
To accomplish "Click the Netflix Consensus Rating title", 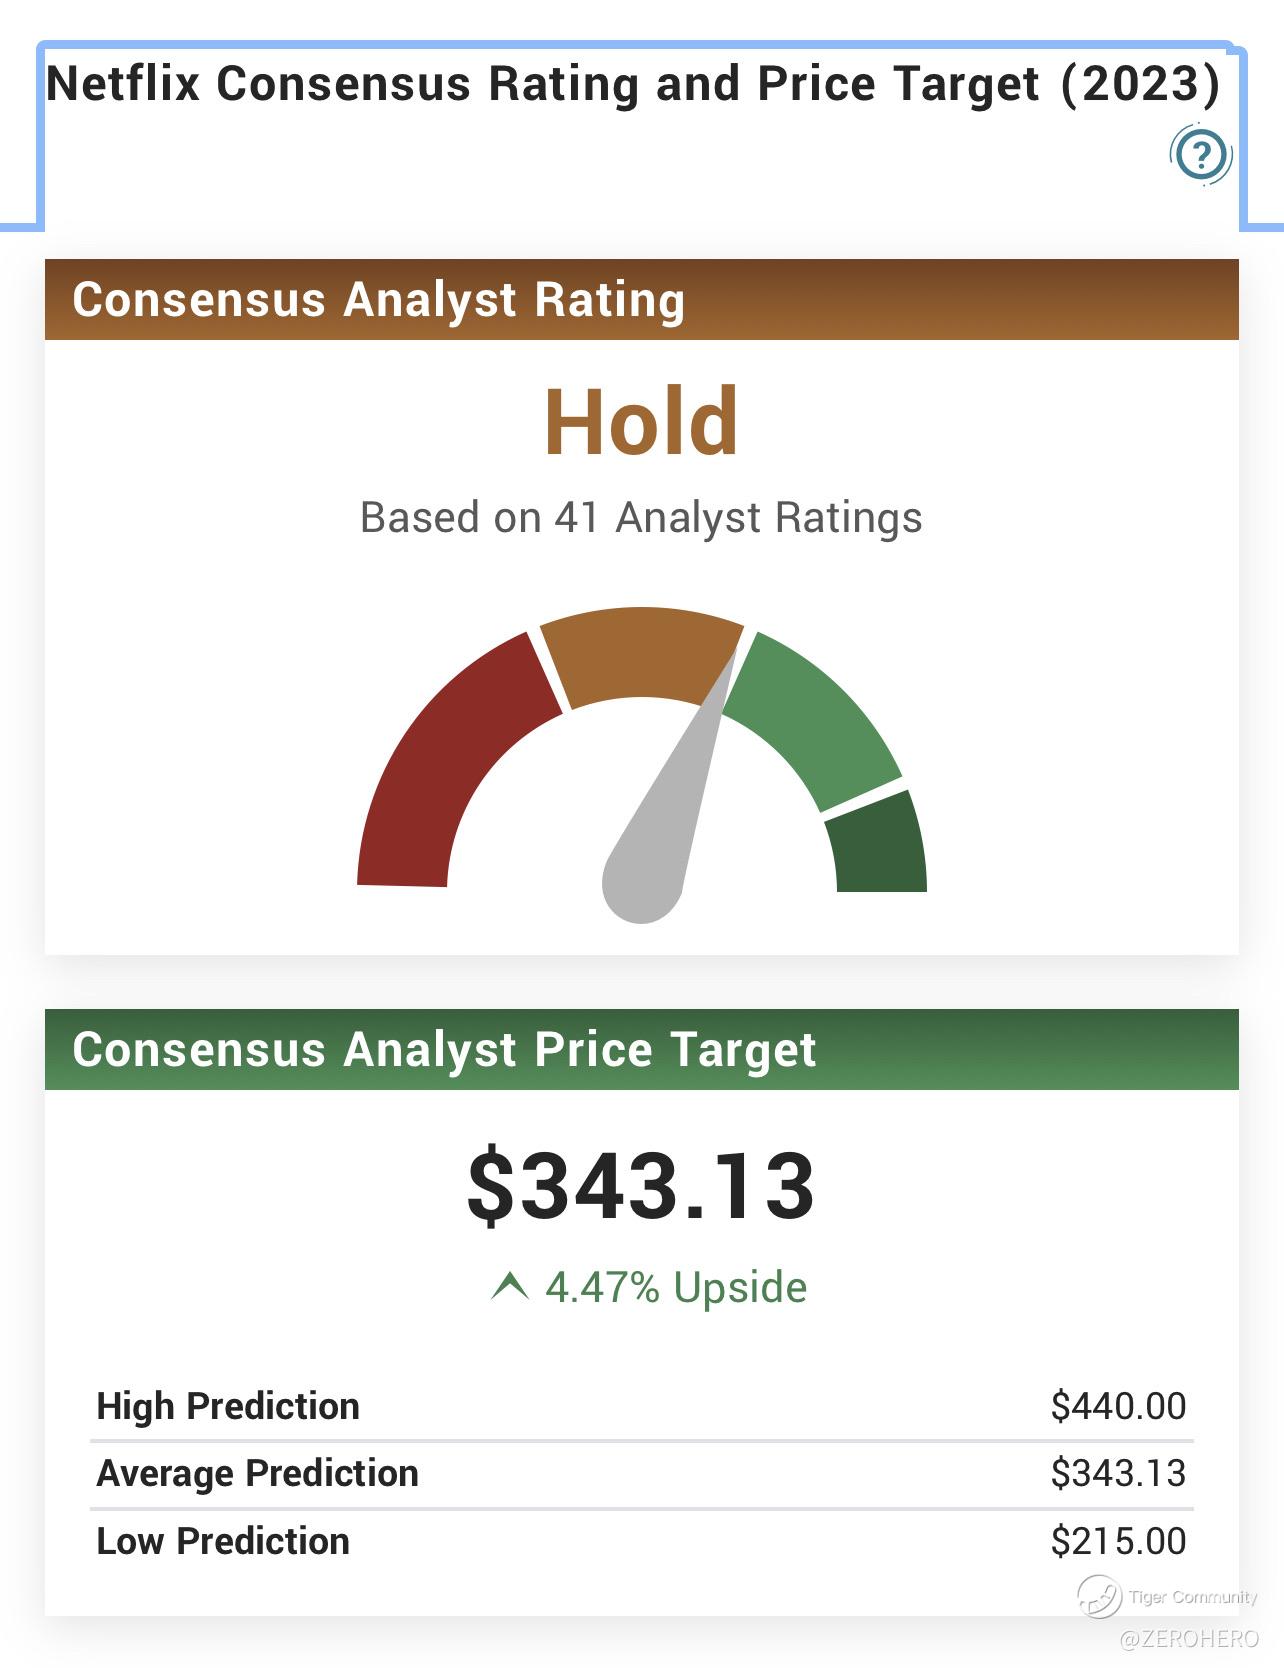I will pos(633,84).
